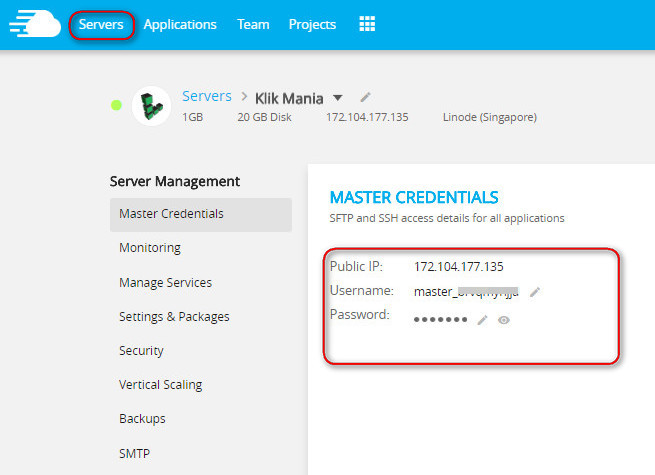This screenshot has height=475, width=655.
Task: Open Manage Services section
Action: (165, 282)
